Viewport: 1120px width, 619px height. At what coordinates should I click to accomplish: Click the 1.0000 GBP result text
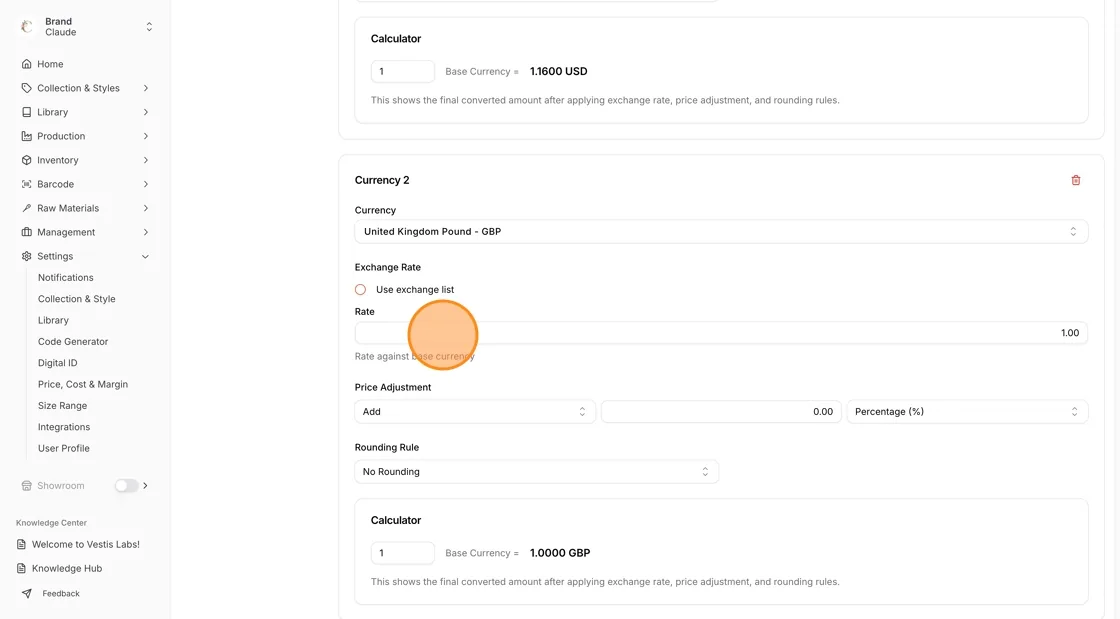pyautogui.click(x=560, y=553)
